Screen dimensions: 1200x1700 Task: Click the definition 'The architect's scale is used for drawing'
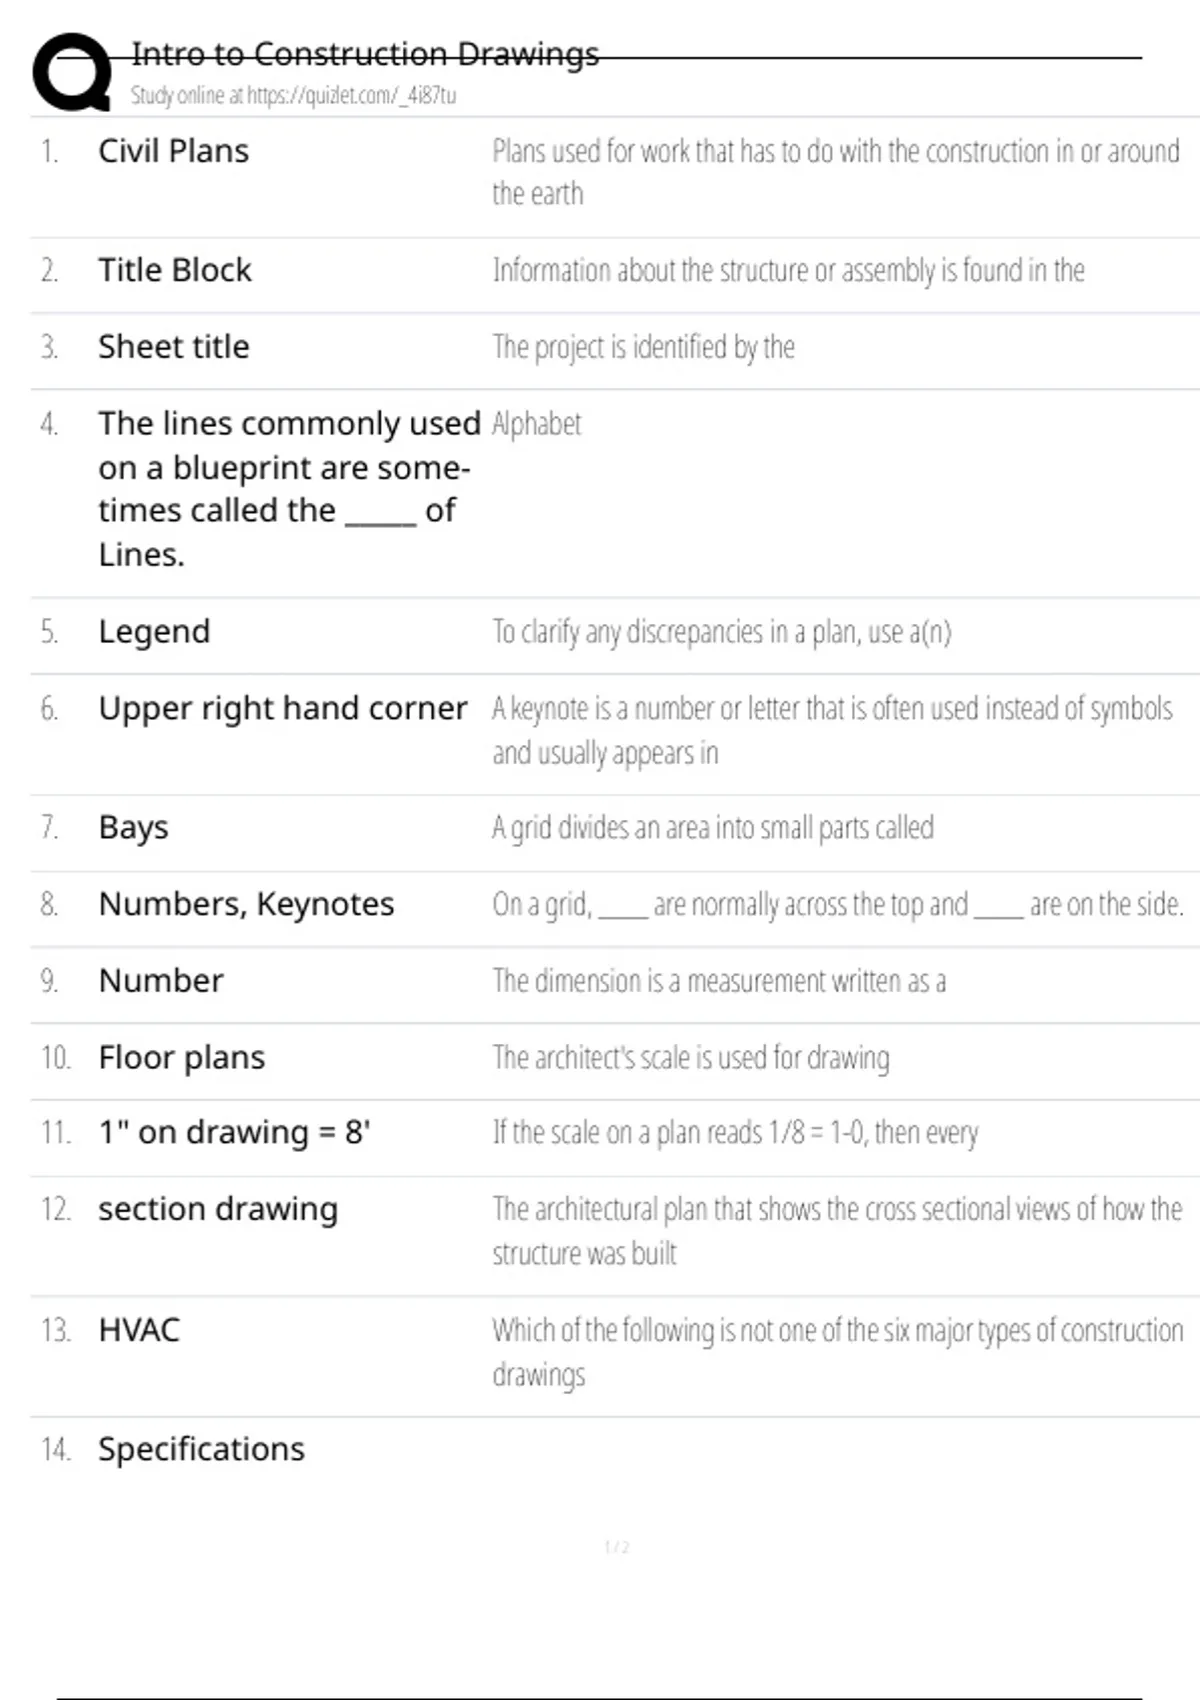click(x=690, y=1057)
